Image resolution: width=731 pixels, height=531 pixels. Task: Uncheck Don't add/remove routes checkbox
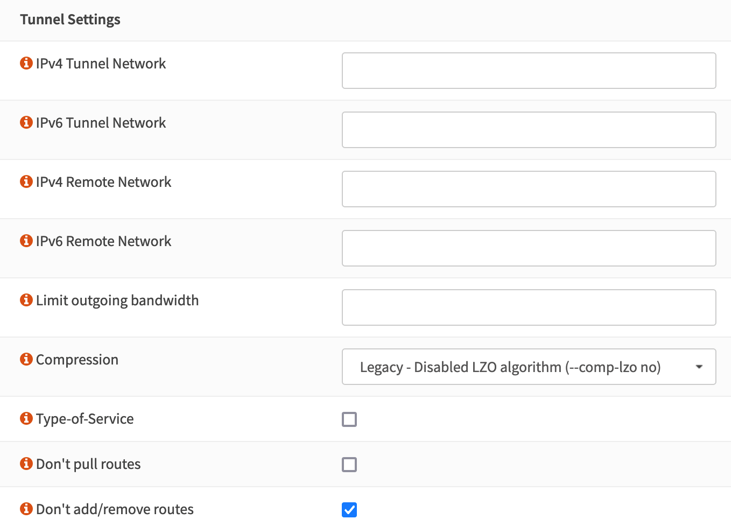coord(349,510)
